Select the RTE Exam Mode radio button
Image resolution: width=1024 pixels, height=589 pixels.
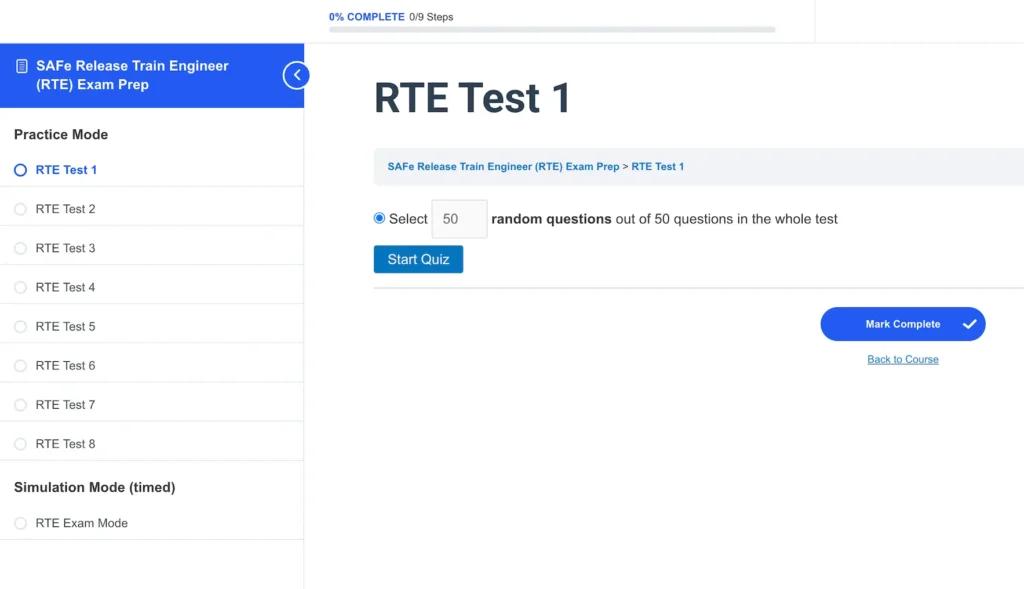click(21, 522)
